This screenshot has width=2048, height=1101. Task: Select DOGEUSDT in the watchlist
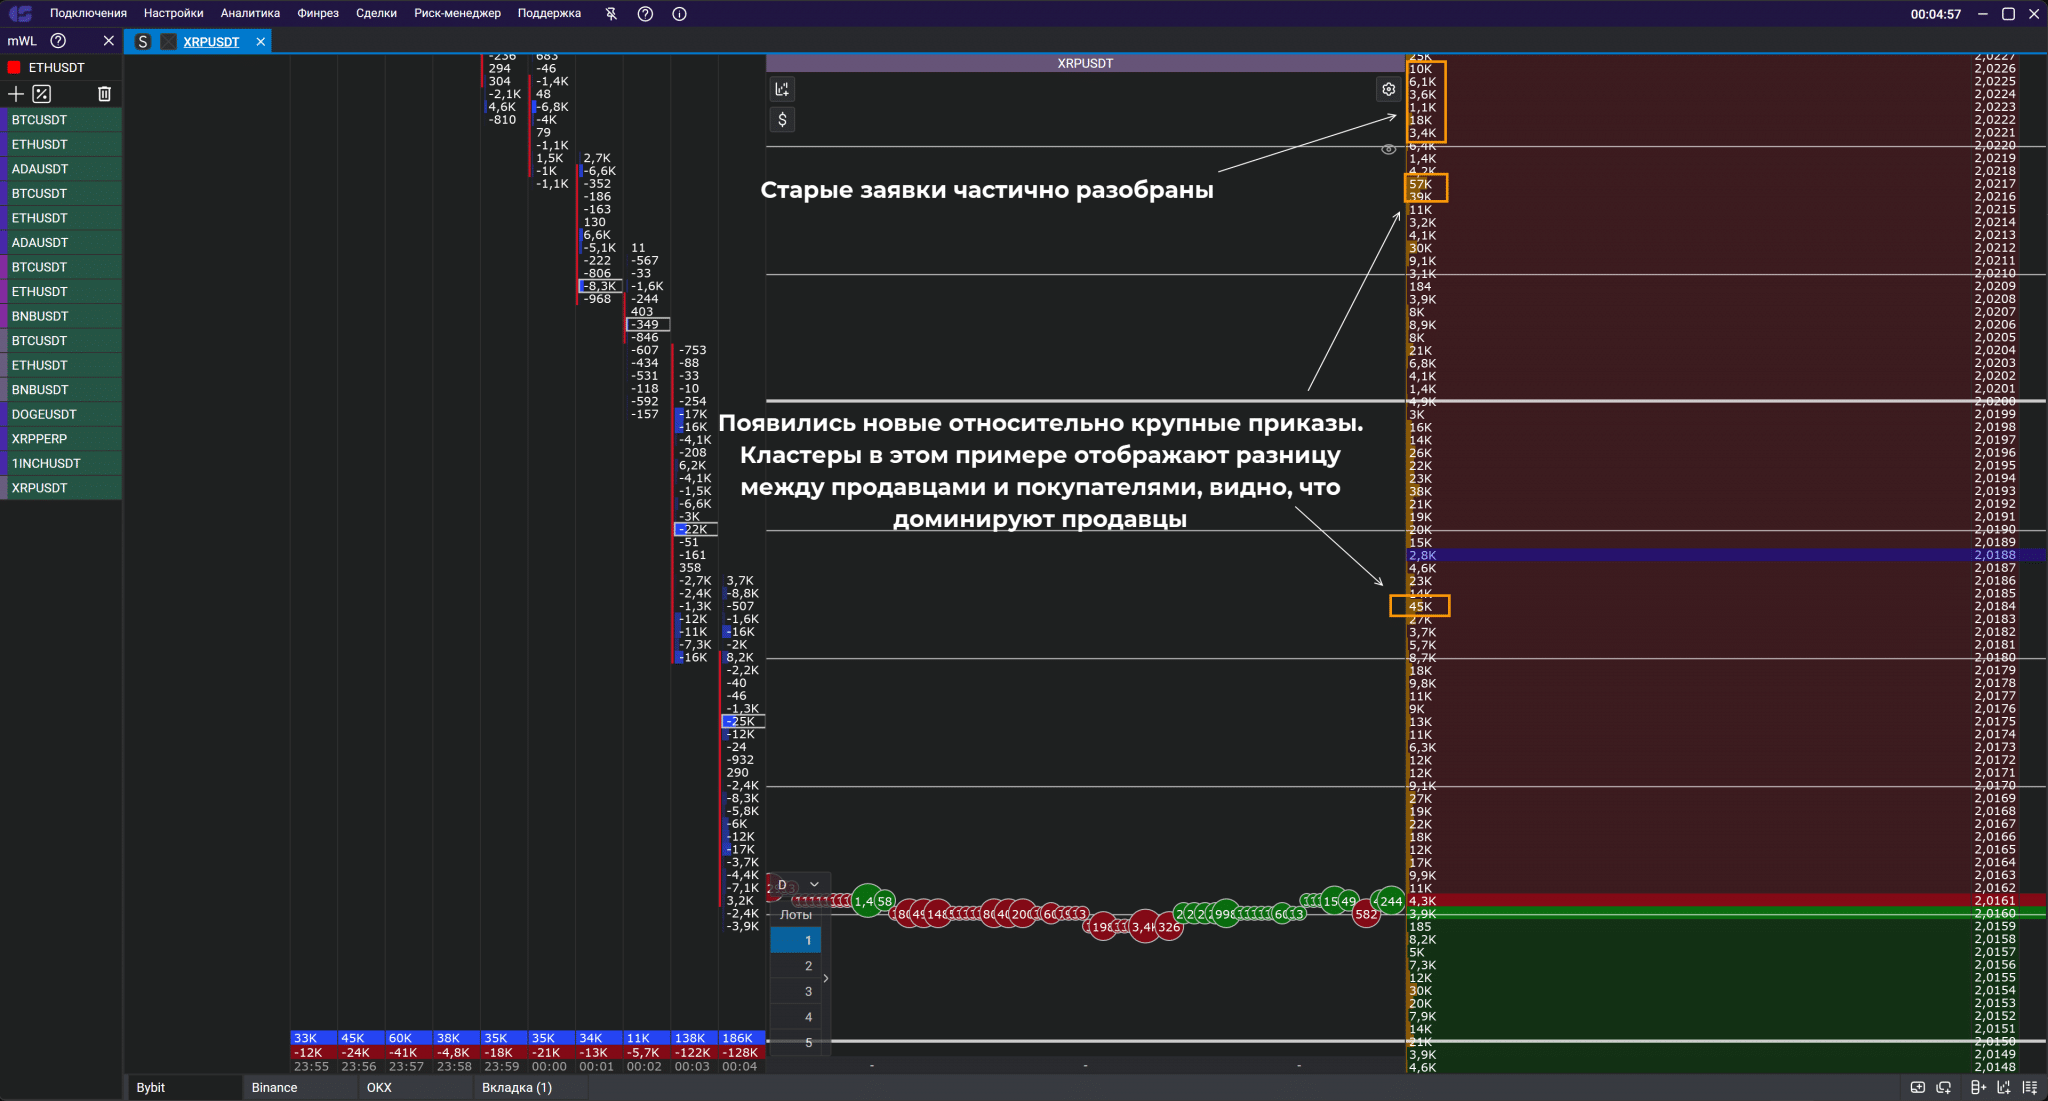pos(44,414)
